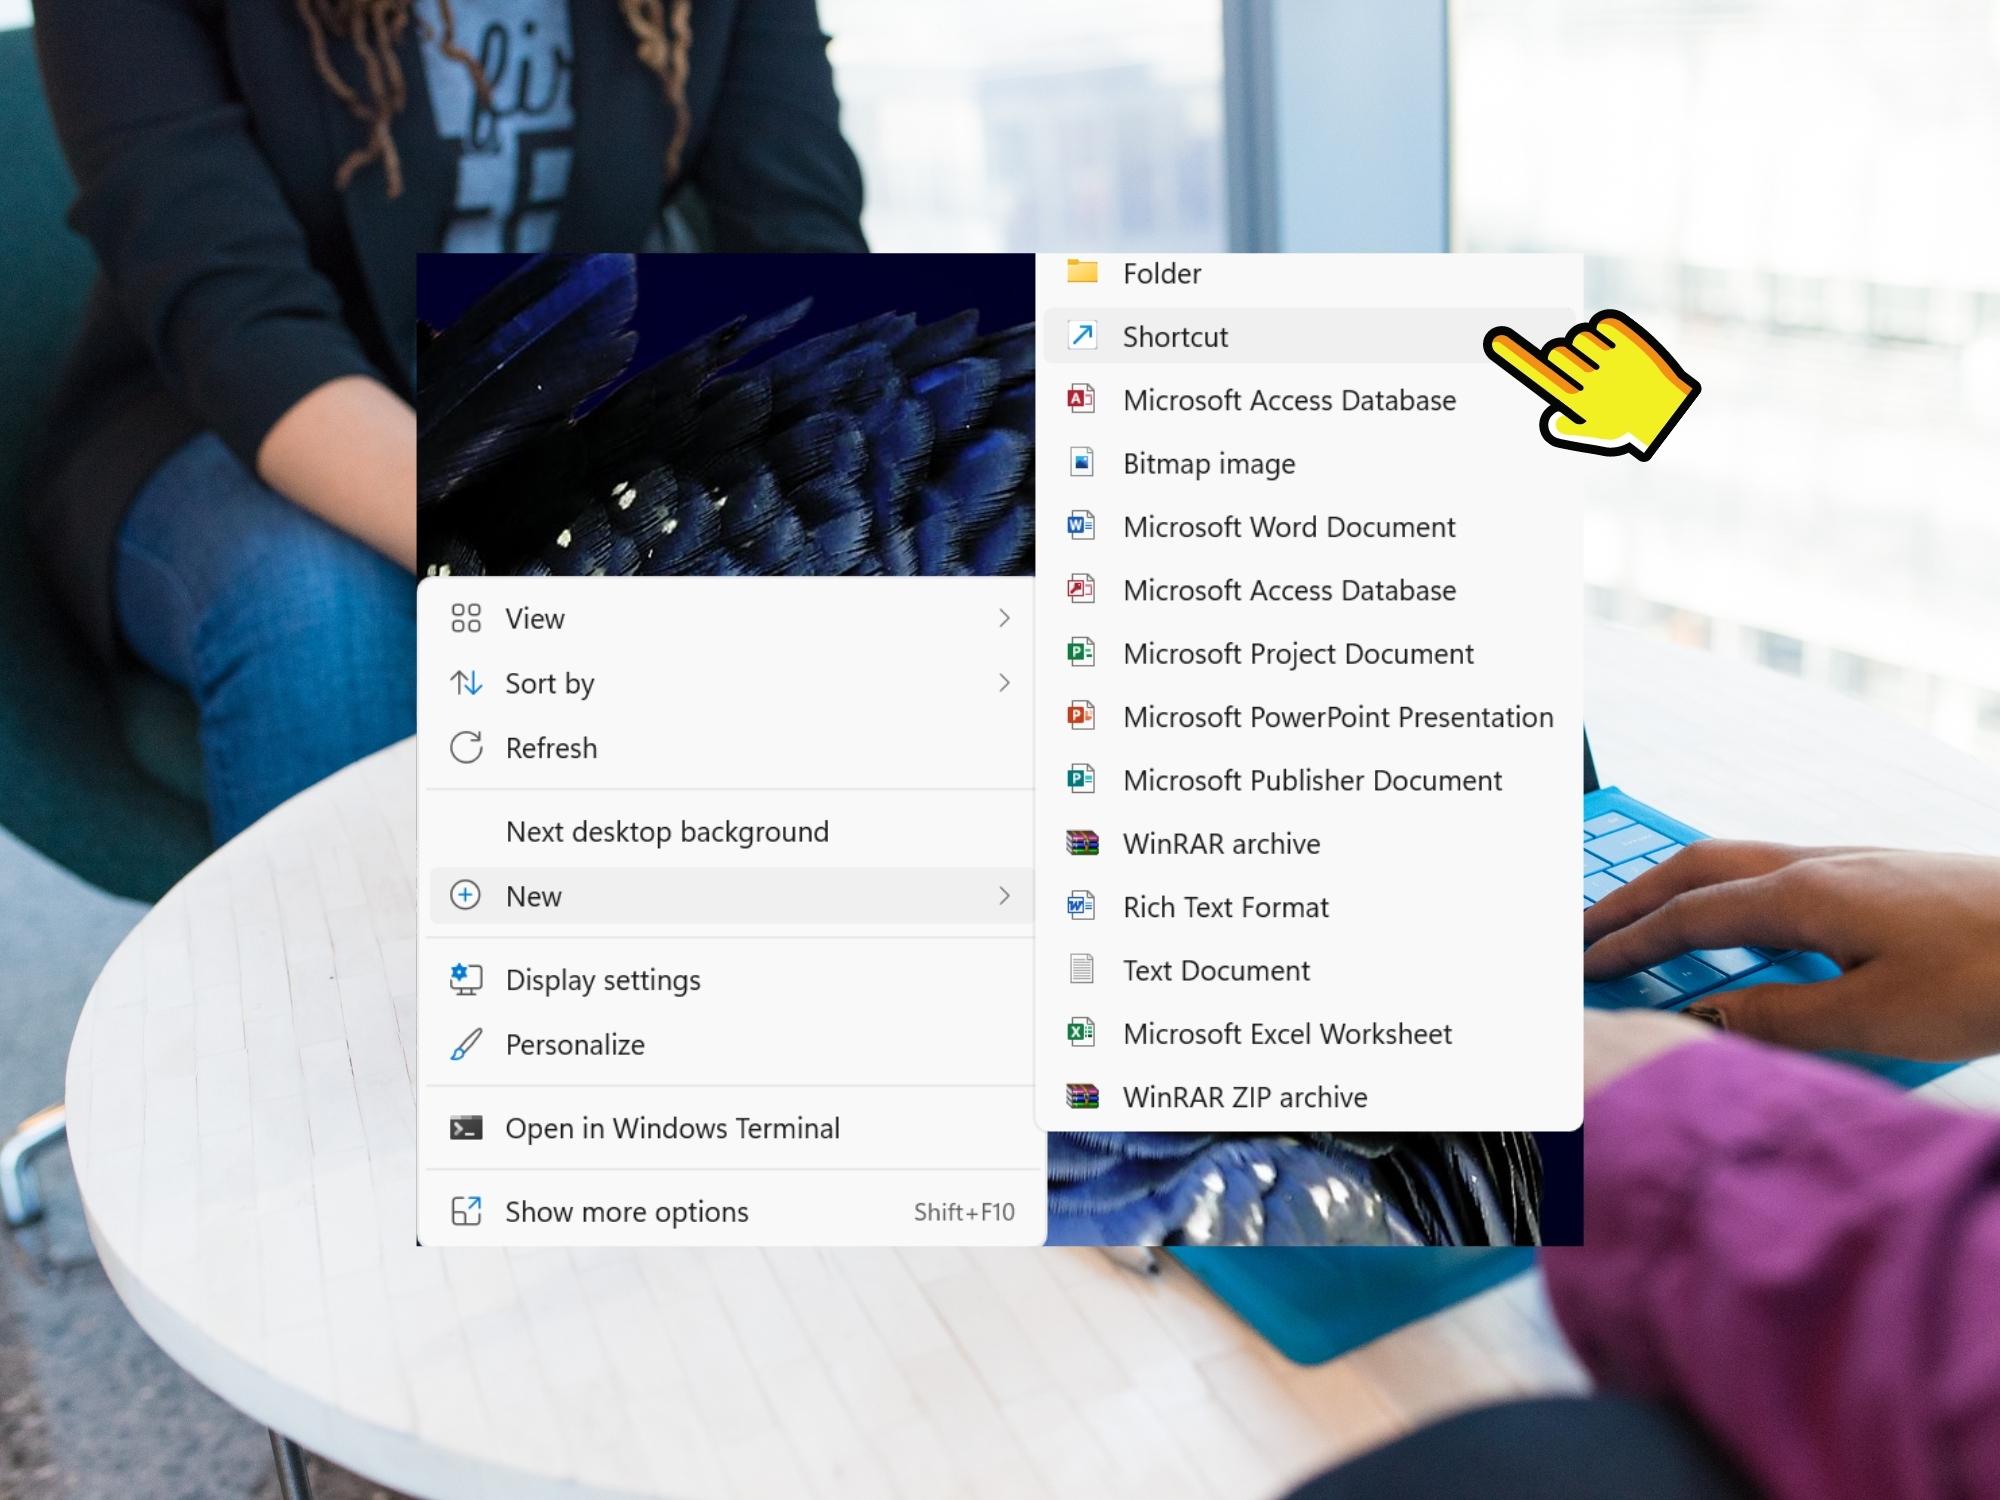The width and height of the screenshot is (2000, 1500).
Task: Select Microsoft Publisher Document from New menu
Action: (1310, 778)
